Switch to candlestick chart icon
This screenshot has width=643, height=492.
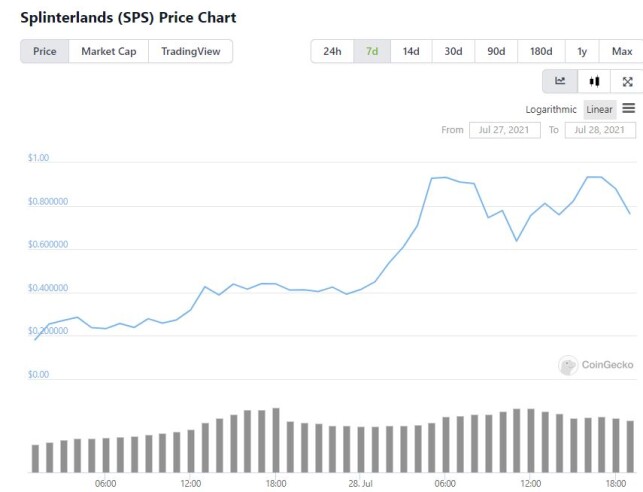point(594,81)
